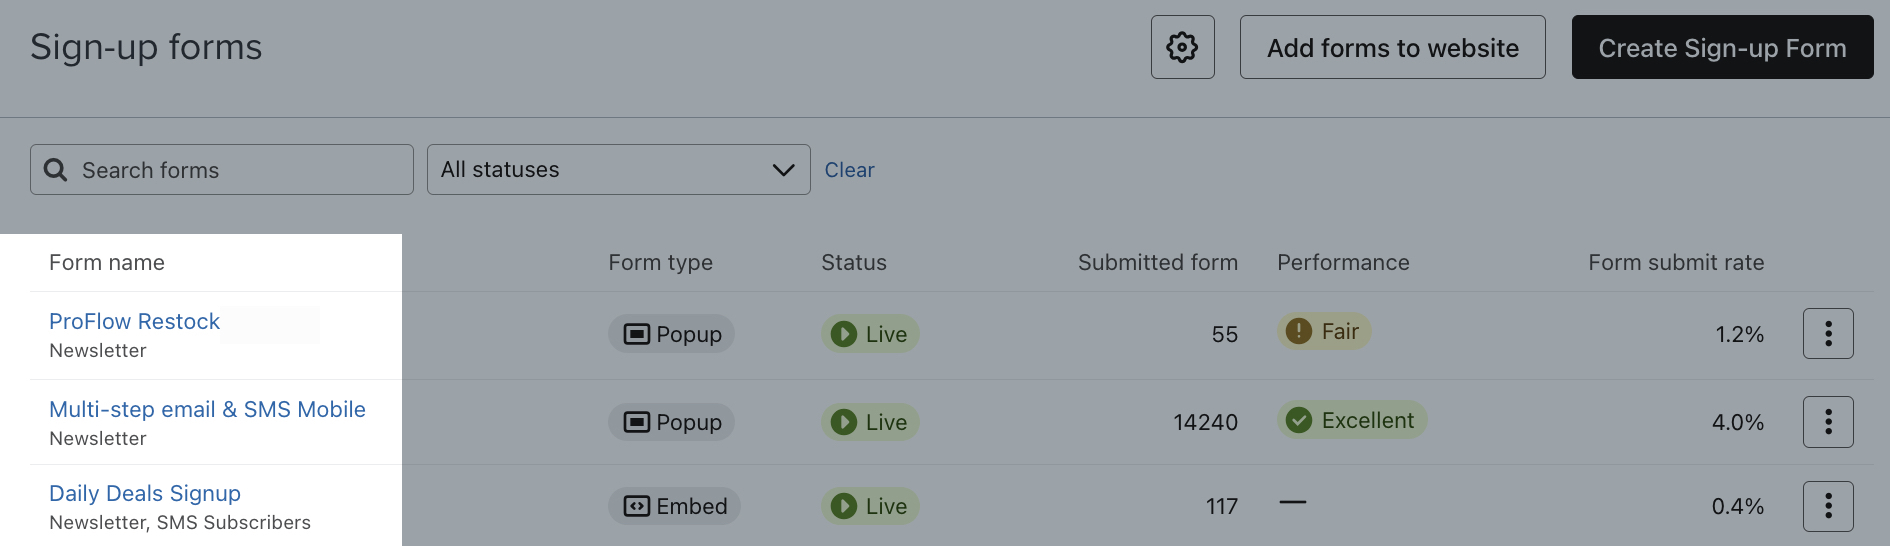Sort by Form submit rate column
Screen dimensions: 1890x546
click(x=1675, y=263)
